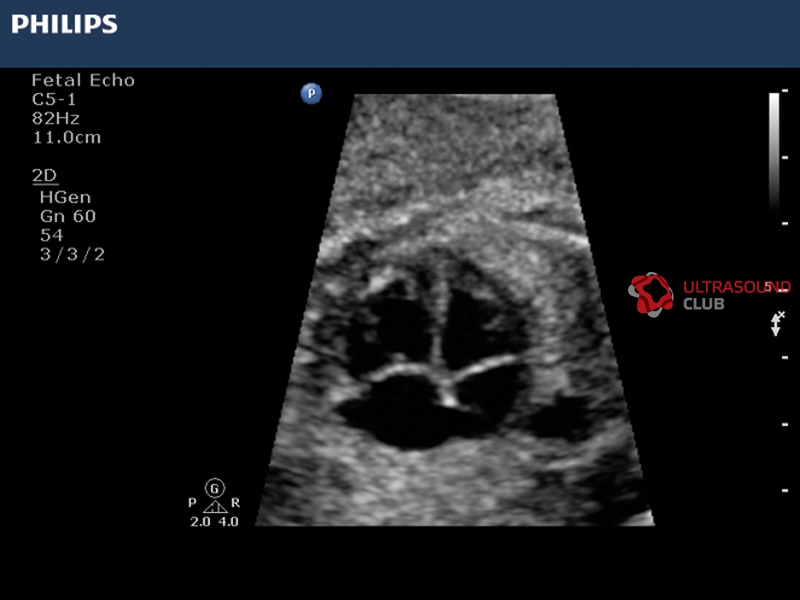Click the 'HGen' harmonic setting text
800x600 pixels.
click(65, 197)
